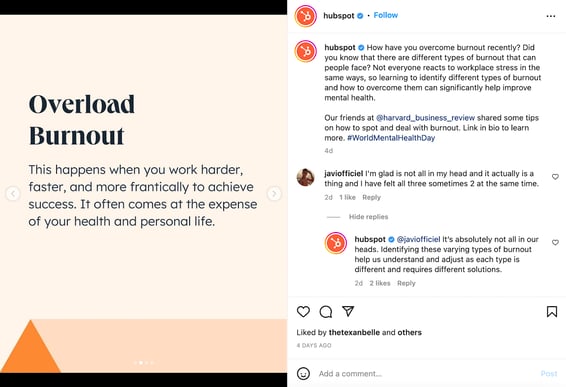
Task: Share the post via the paper plane icon
Action: pyautogui.click(x=348, y=311)
